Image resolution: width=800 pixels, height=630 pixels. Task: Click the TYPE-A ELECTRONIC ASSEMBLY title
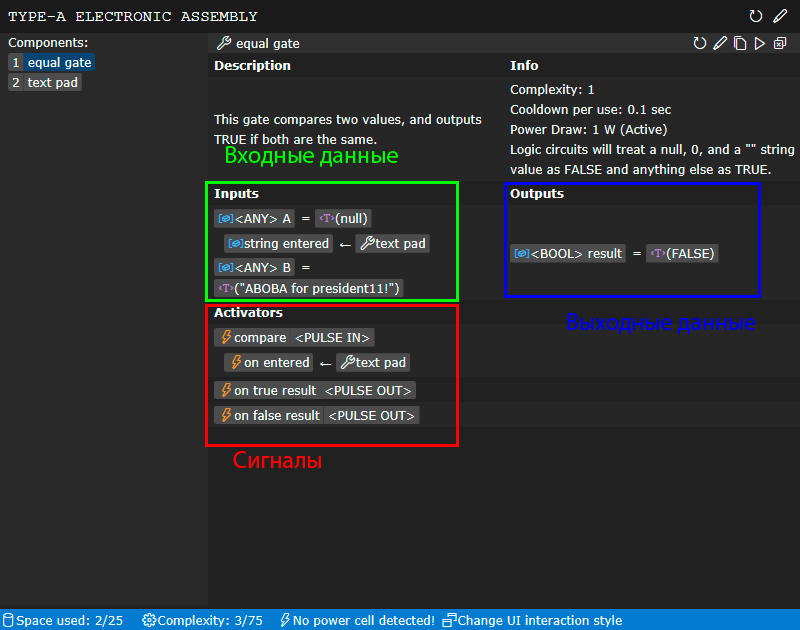tap(133, 16)
